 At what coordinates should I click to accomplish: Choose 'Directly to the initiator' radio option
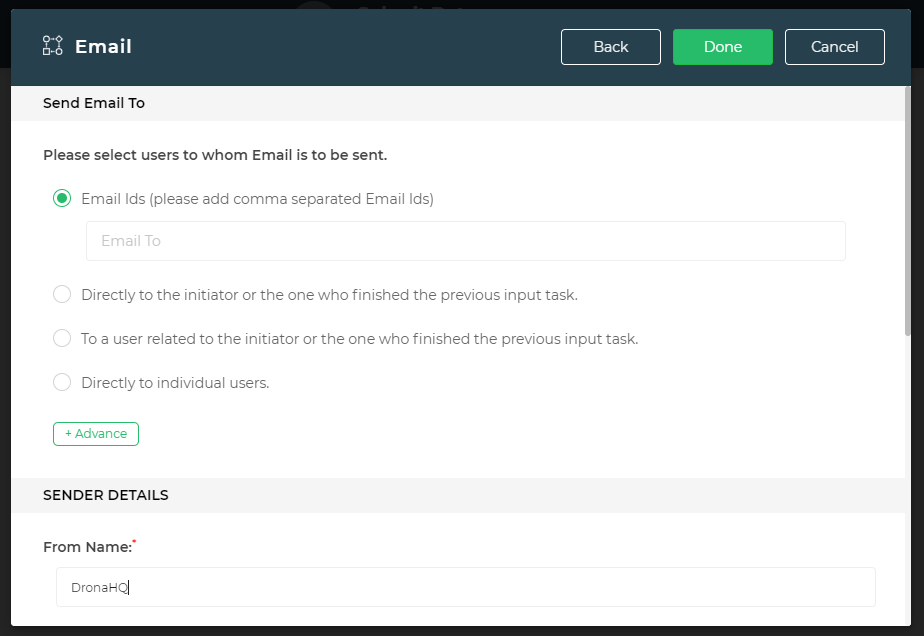[62, 295]
